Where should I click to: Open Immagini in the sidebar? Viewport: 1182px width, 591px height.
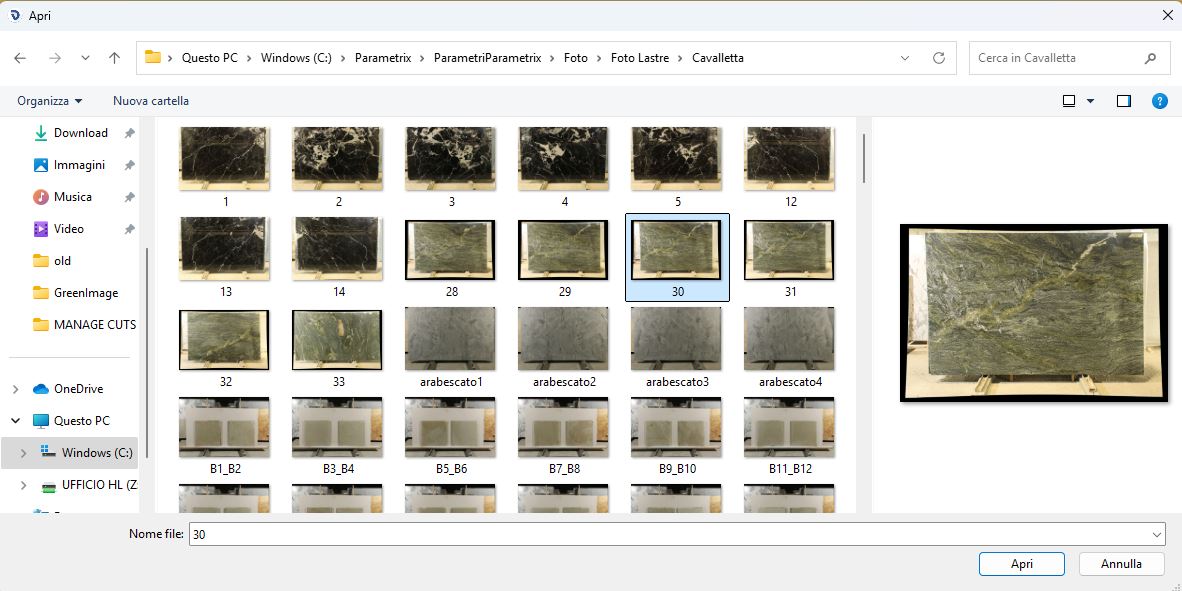[x=79, y=165]
